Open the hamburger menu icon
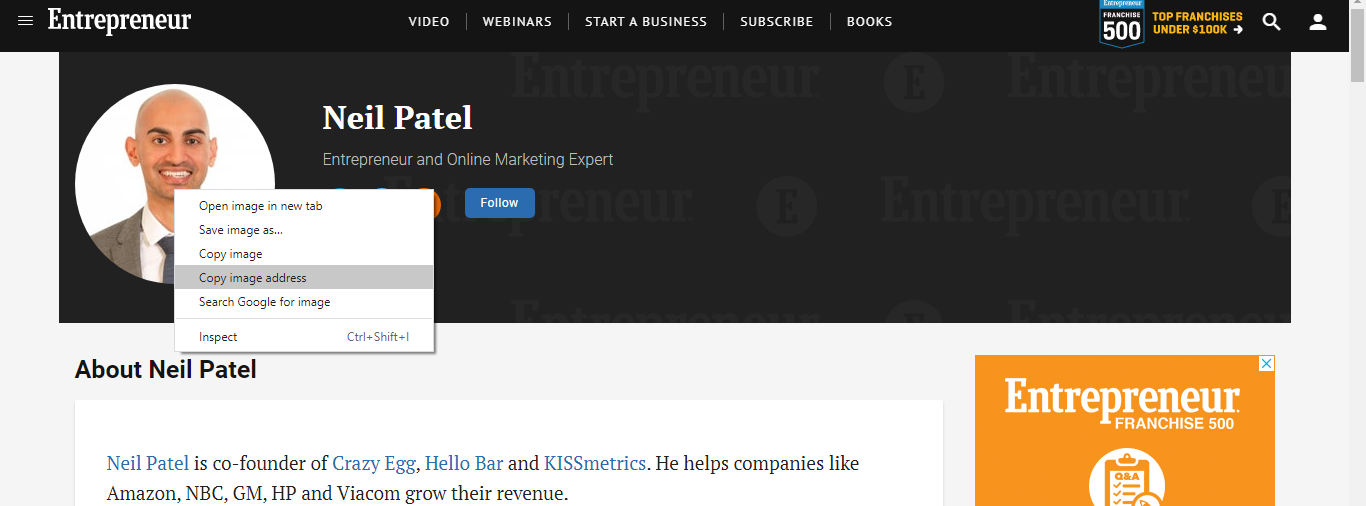Viewport: 1366px width, 506px height. click(x=25, y=21)
